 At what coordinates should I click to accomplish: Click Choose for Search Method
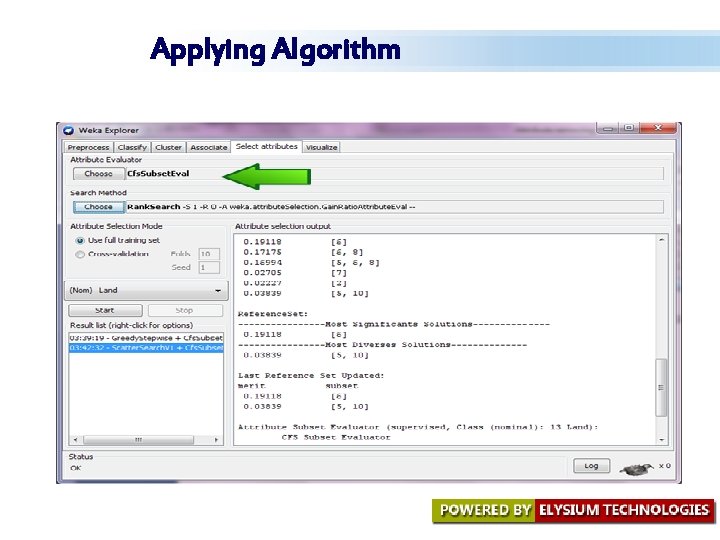click(x=98, y=207)
